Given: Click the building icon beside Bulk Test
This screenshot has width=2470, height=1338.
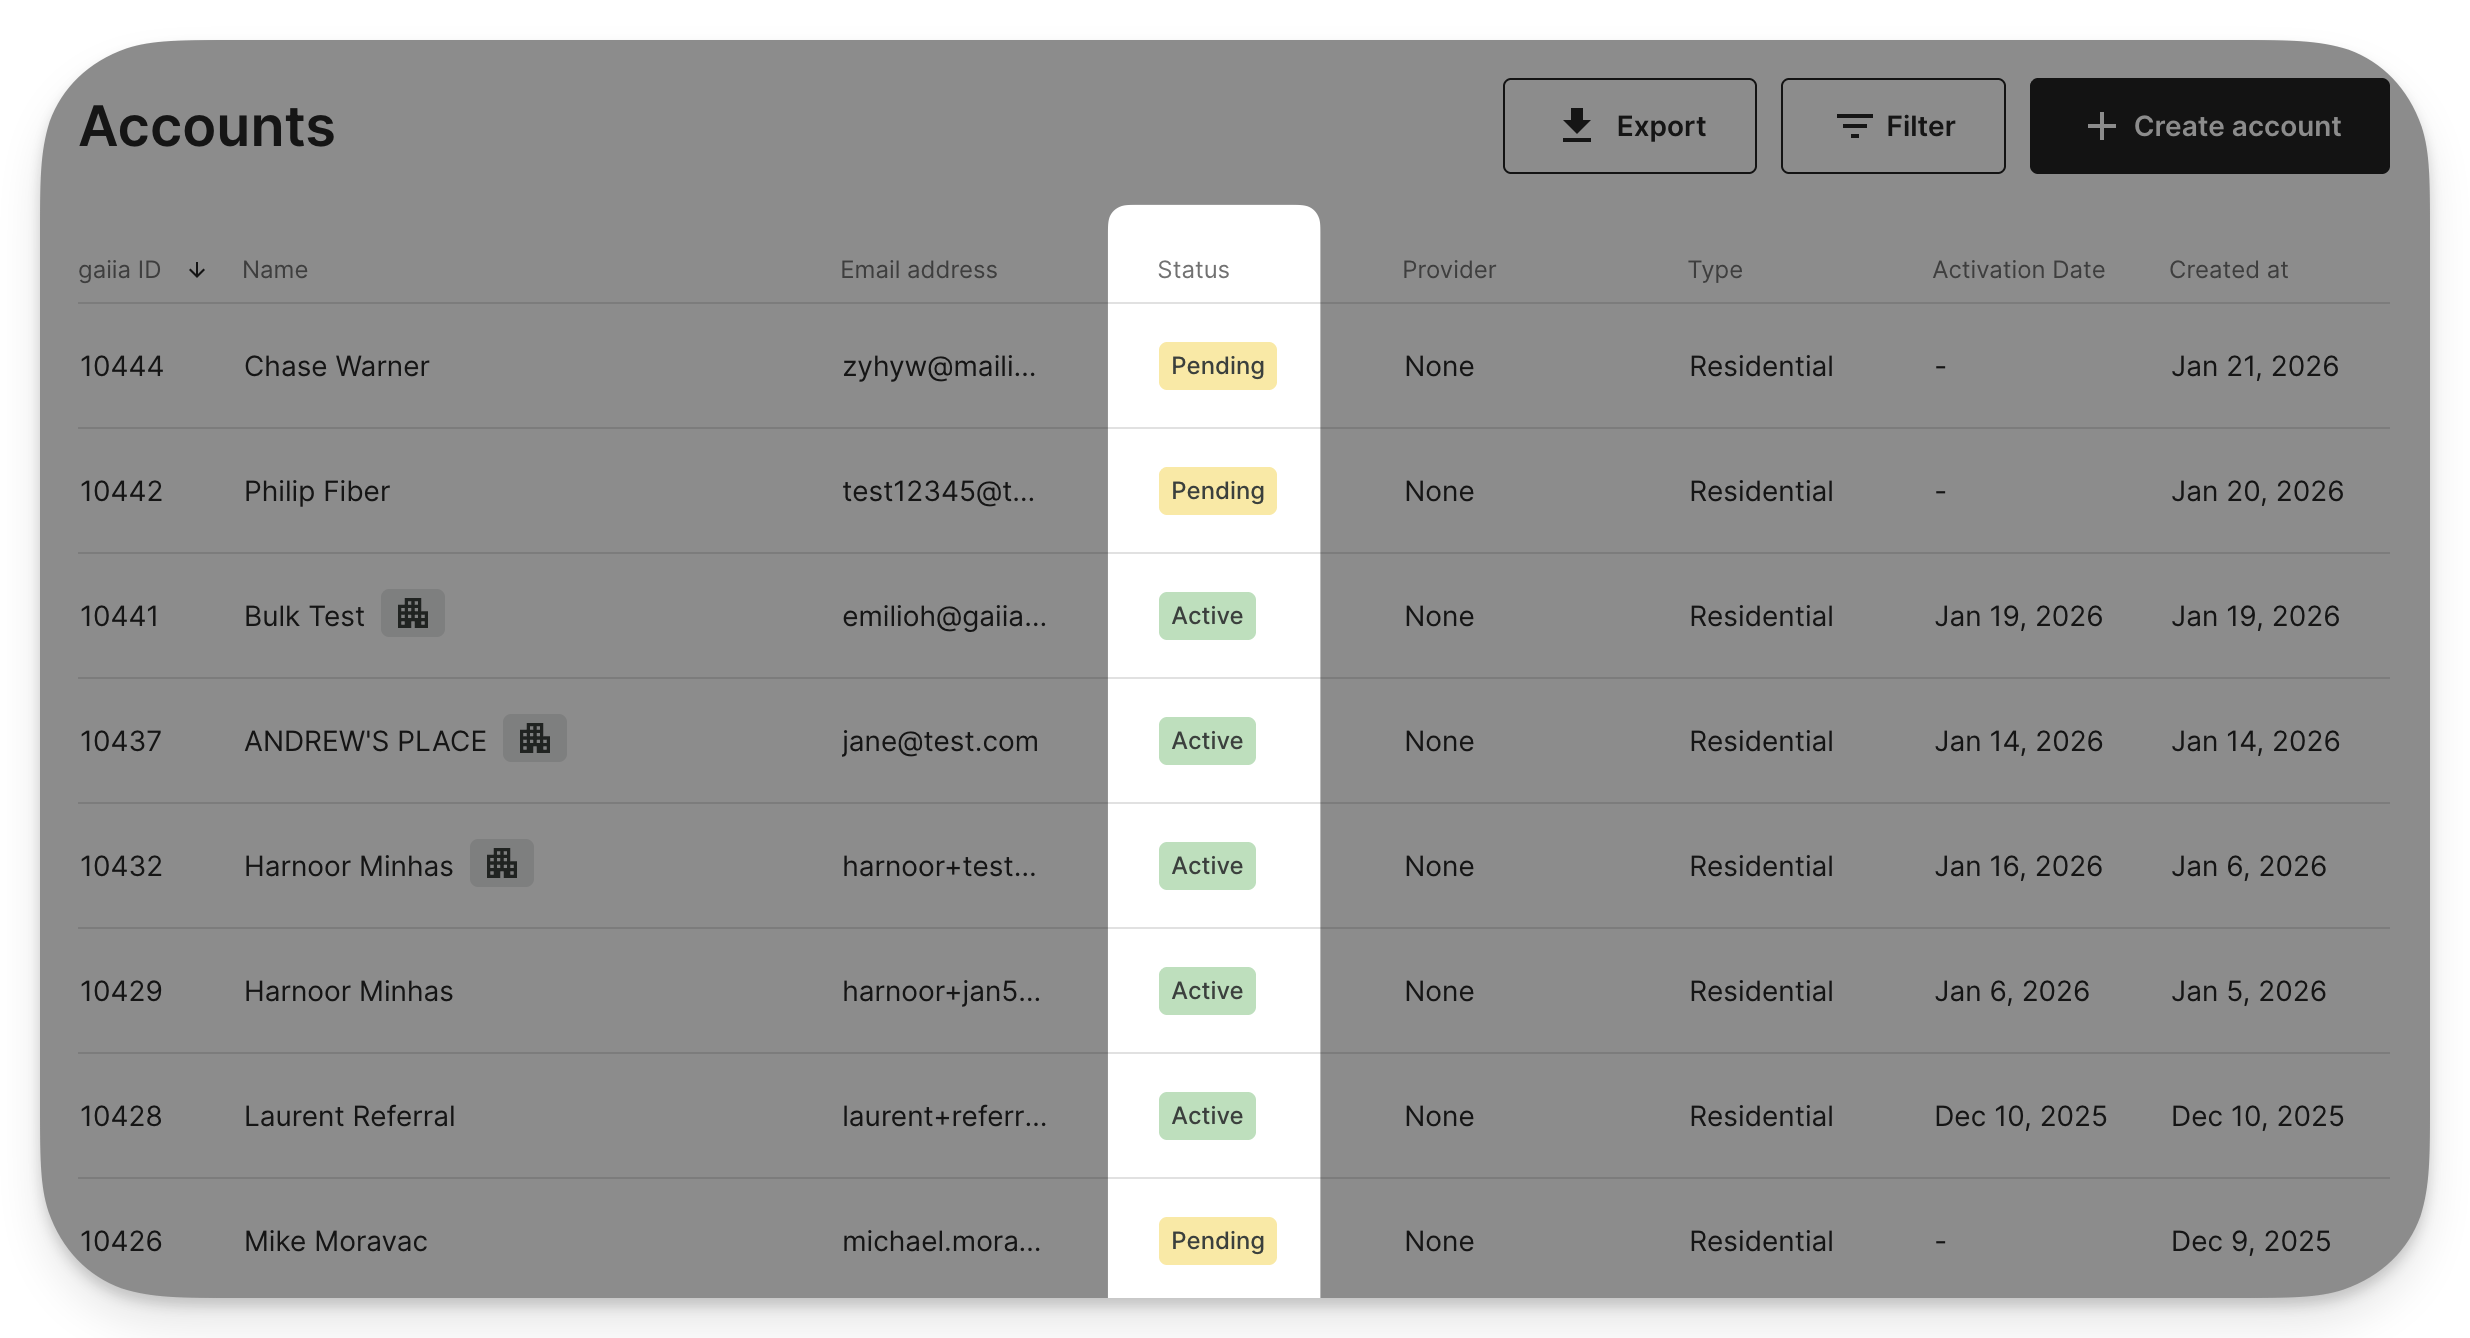Looking at the screenshot, I should tap(412, 614).
